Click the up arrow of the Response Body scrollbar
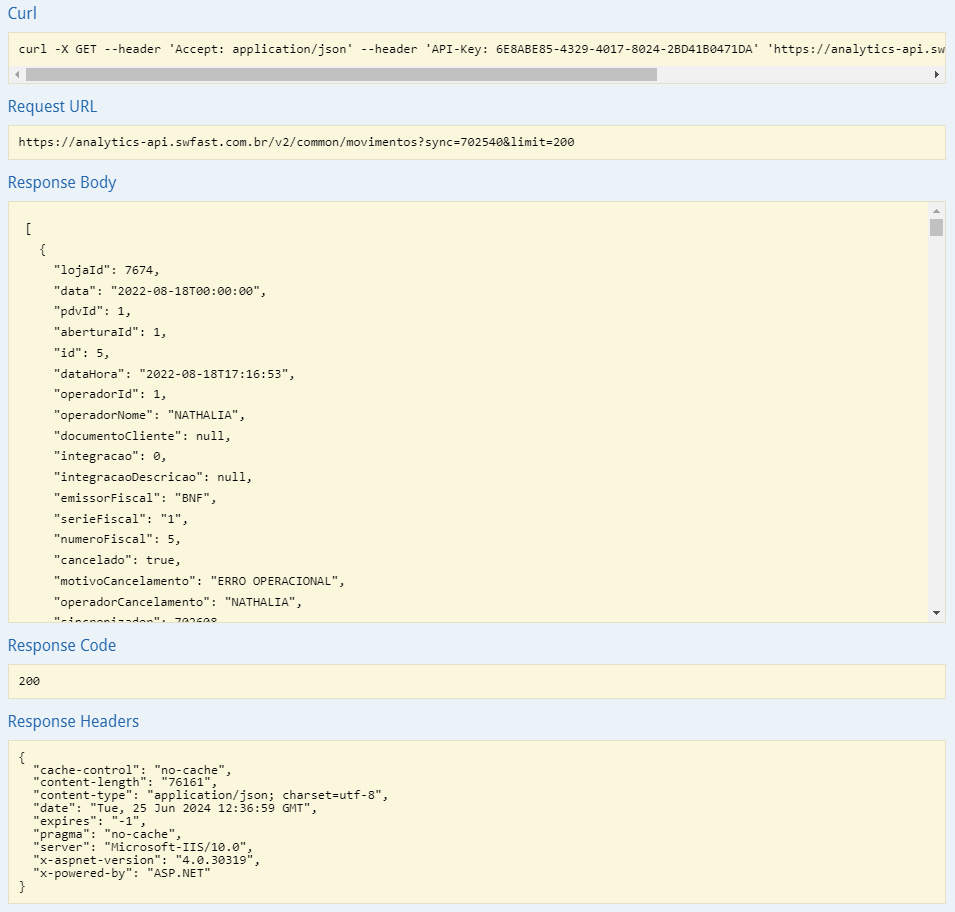 click(936, 211)
